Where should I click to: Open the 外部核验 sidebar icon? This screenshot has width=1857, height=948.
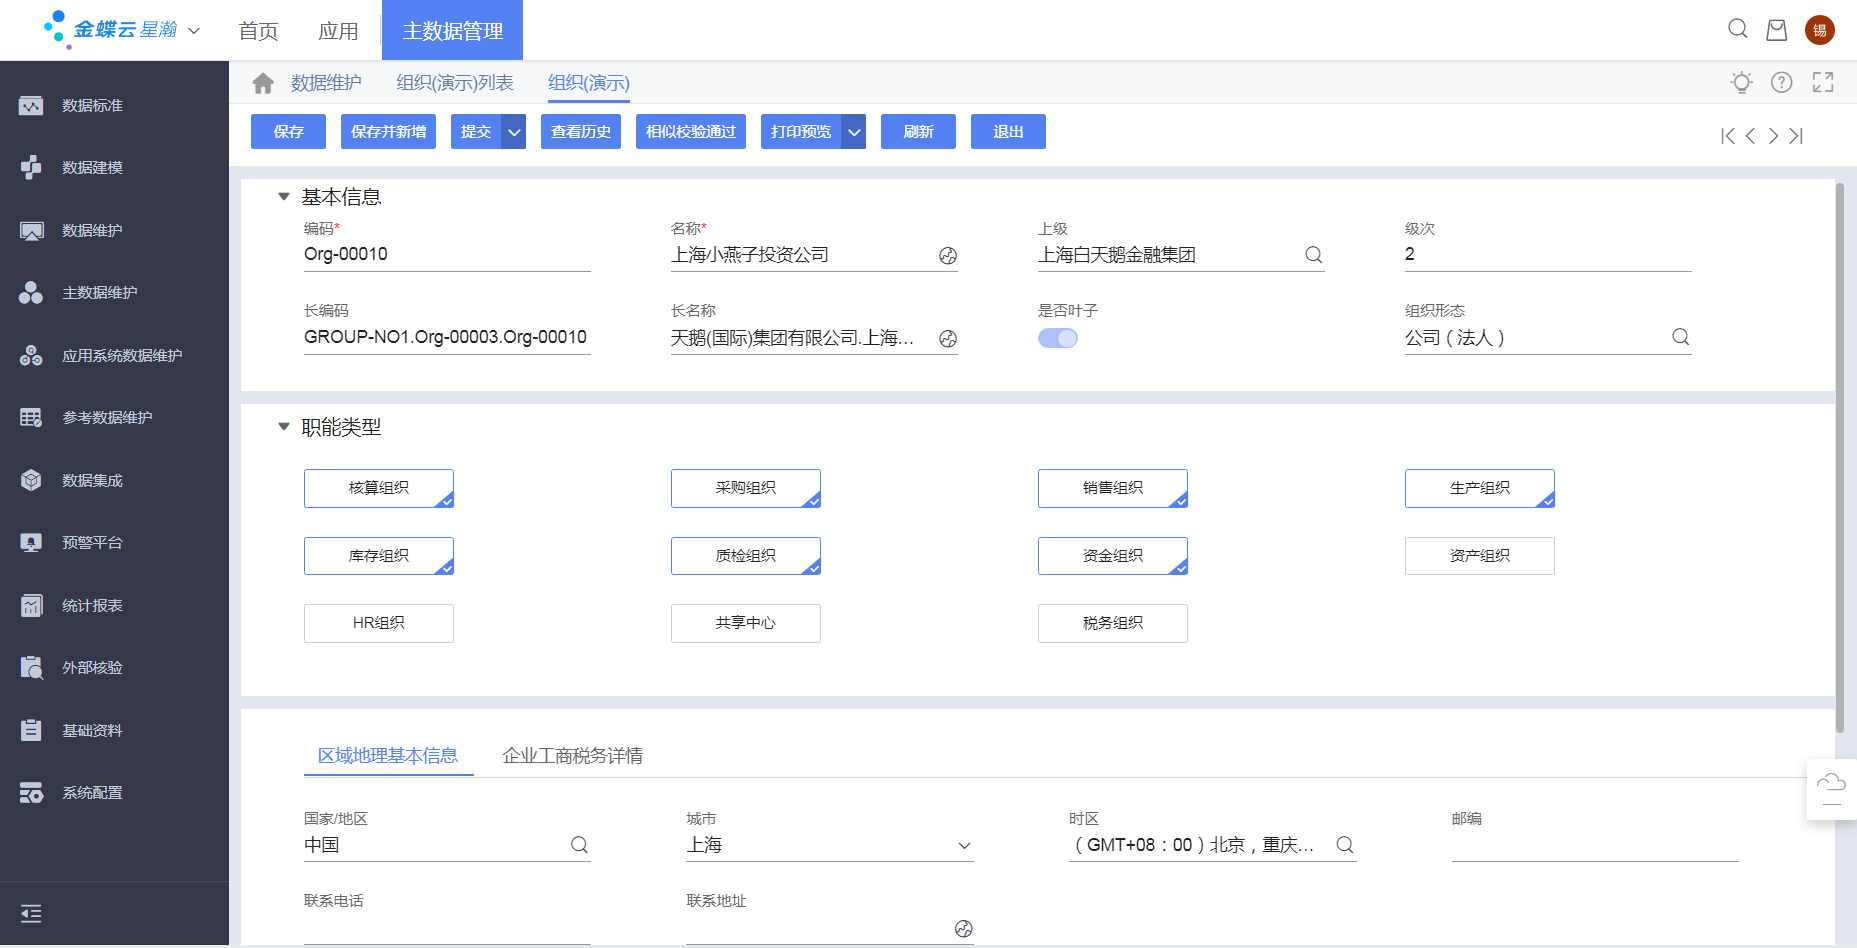point(31,668)
